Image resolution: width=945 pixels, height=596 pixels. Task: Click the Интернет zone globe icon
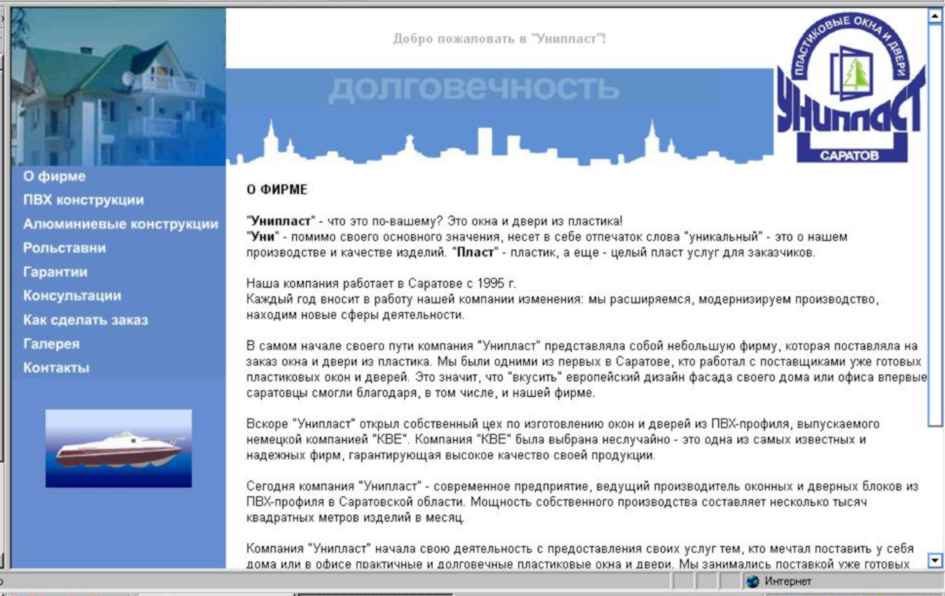753,582
